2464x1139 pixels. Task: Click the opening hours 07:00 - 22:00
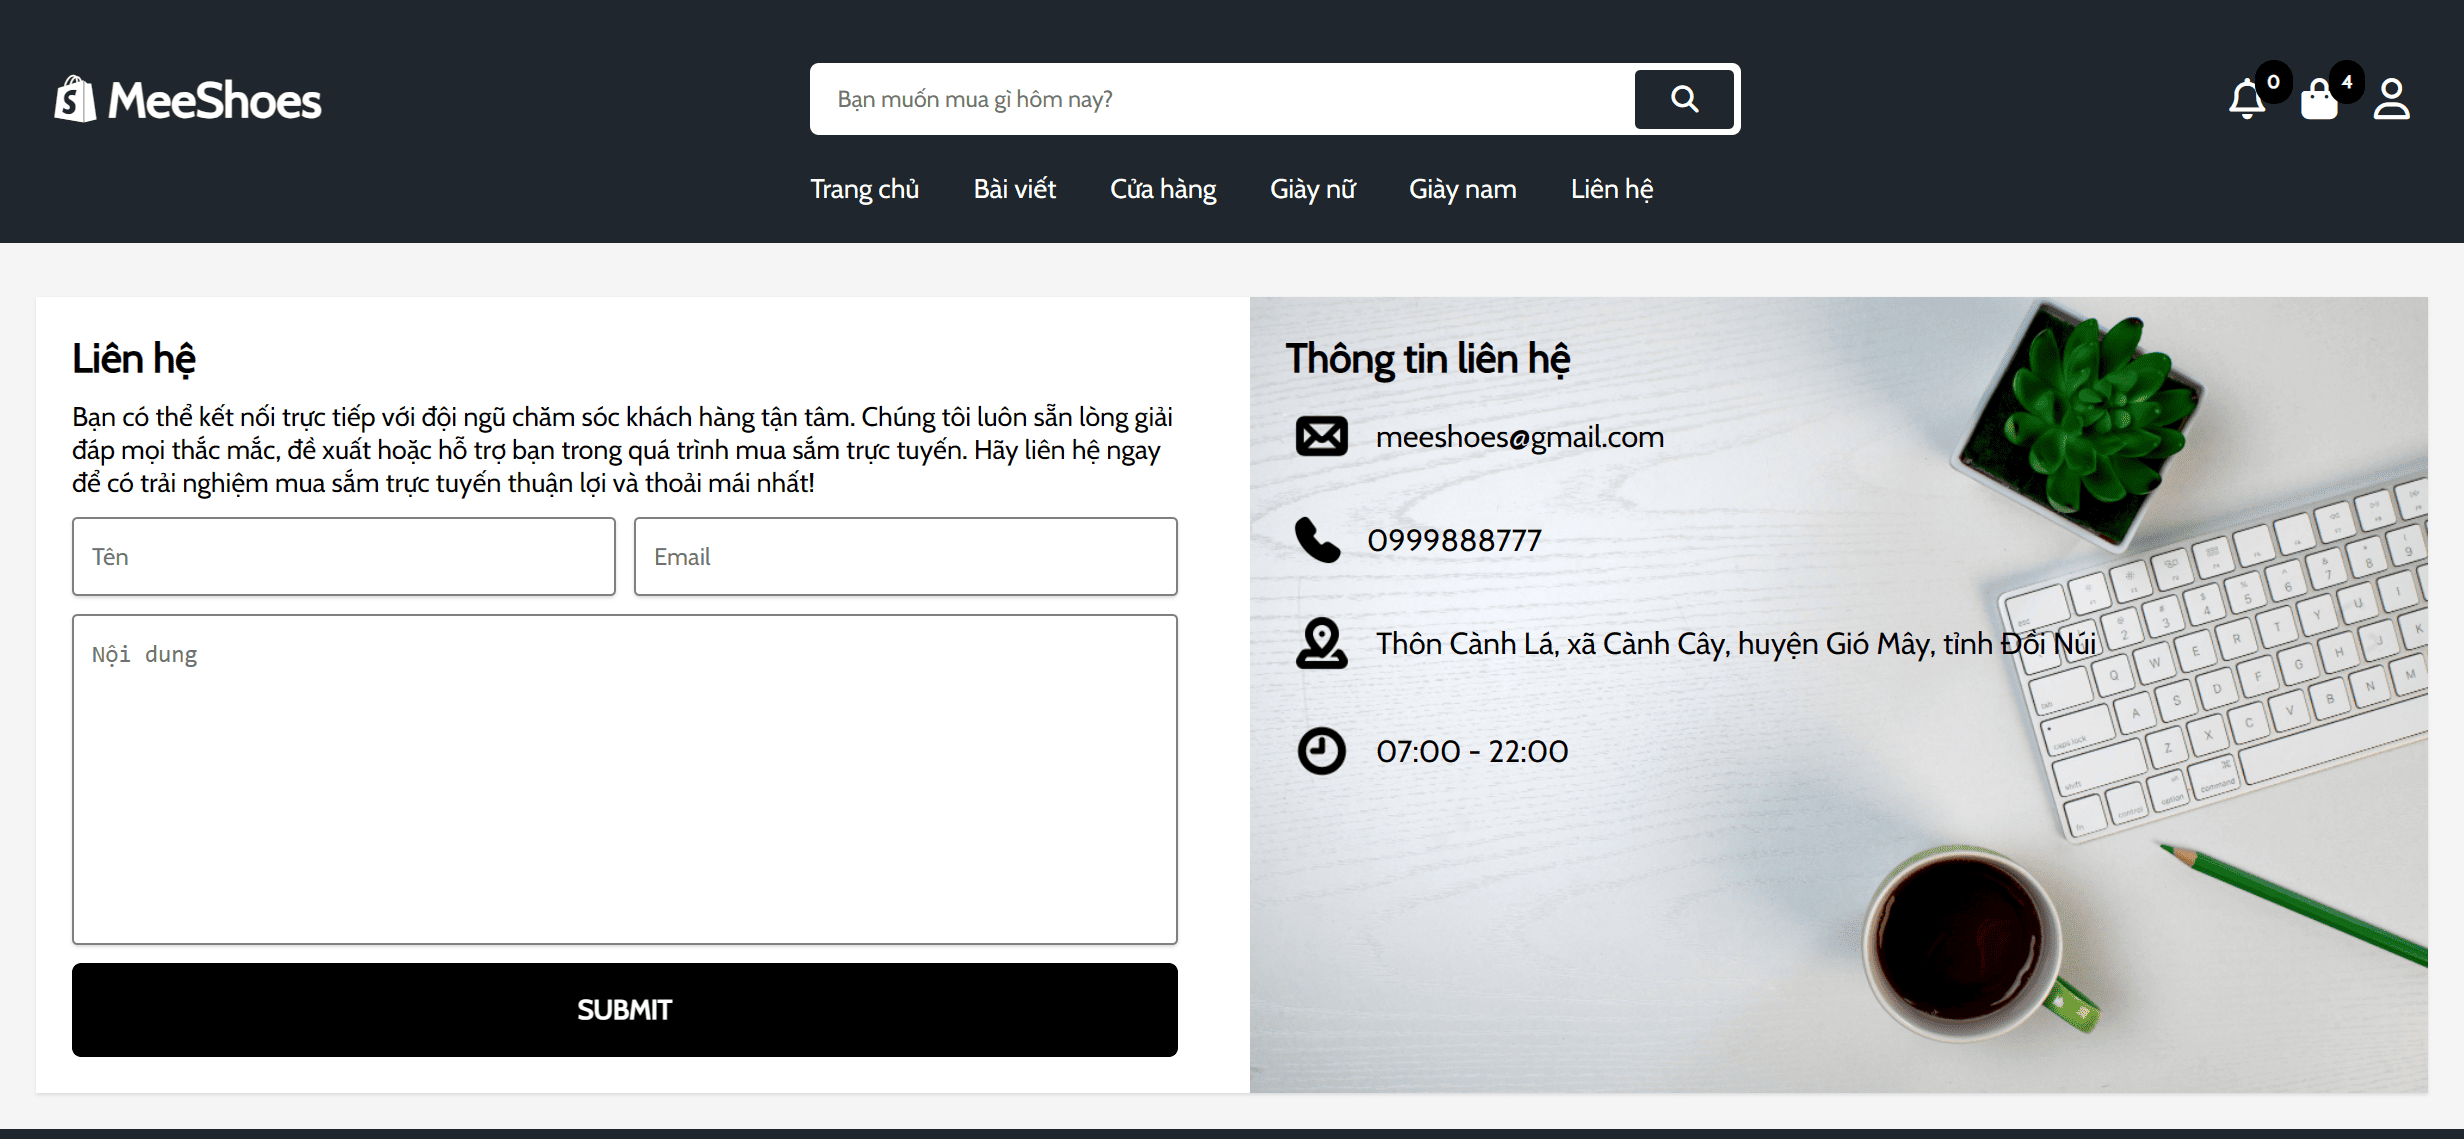click(1472, 751)
